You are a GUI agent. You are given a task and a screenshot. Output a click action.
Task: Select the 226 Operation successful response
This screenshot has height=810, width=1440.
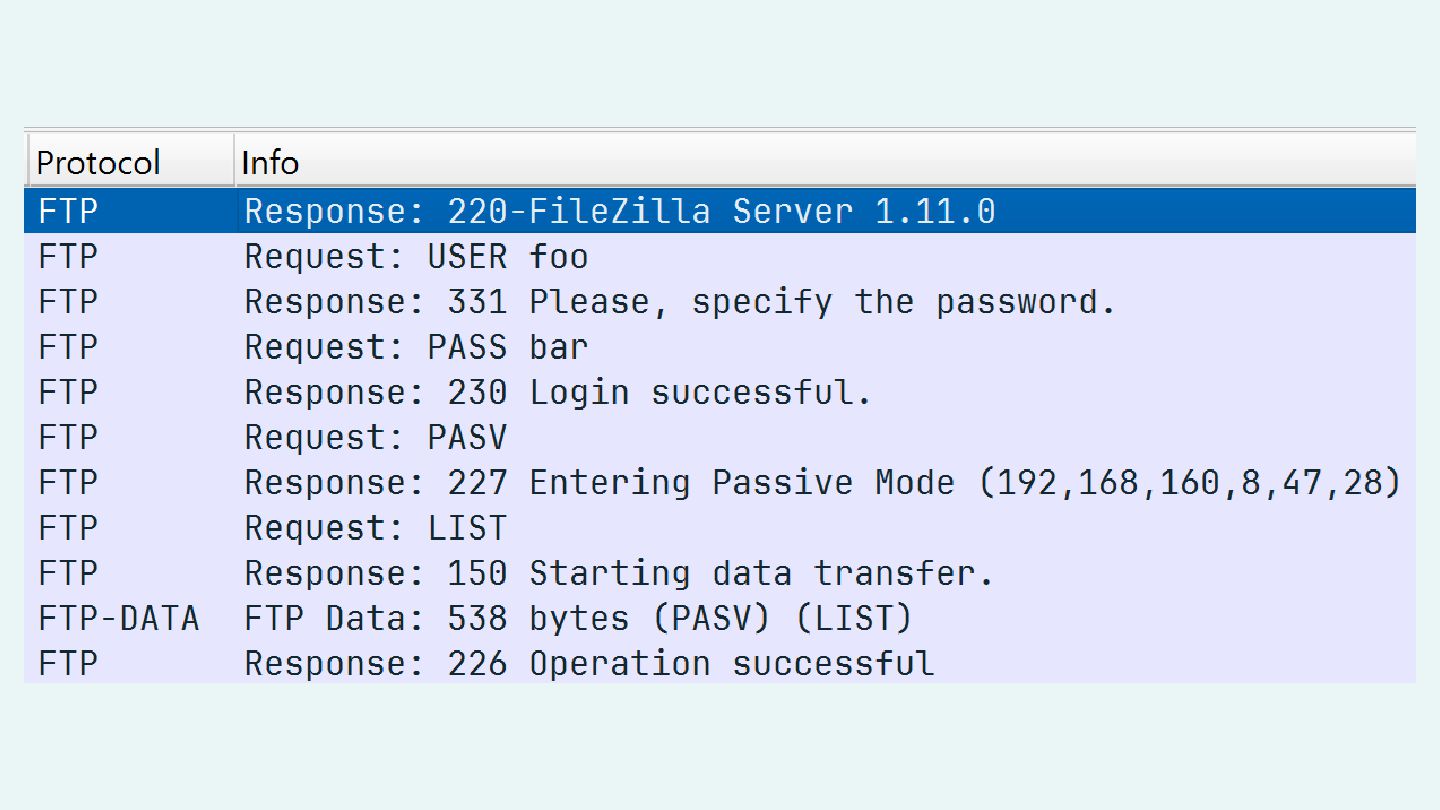[x=720, y=663]
